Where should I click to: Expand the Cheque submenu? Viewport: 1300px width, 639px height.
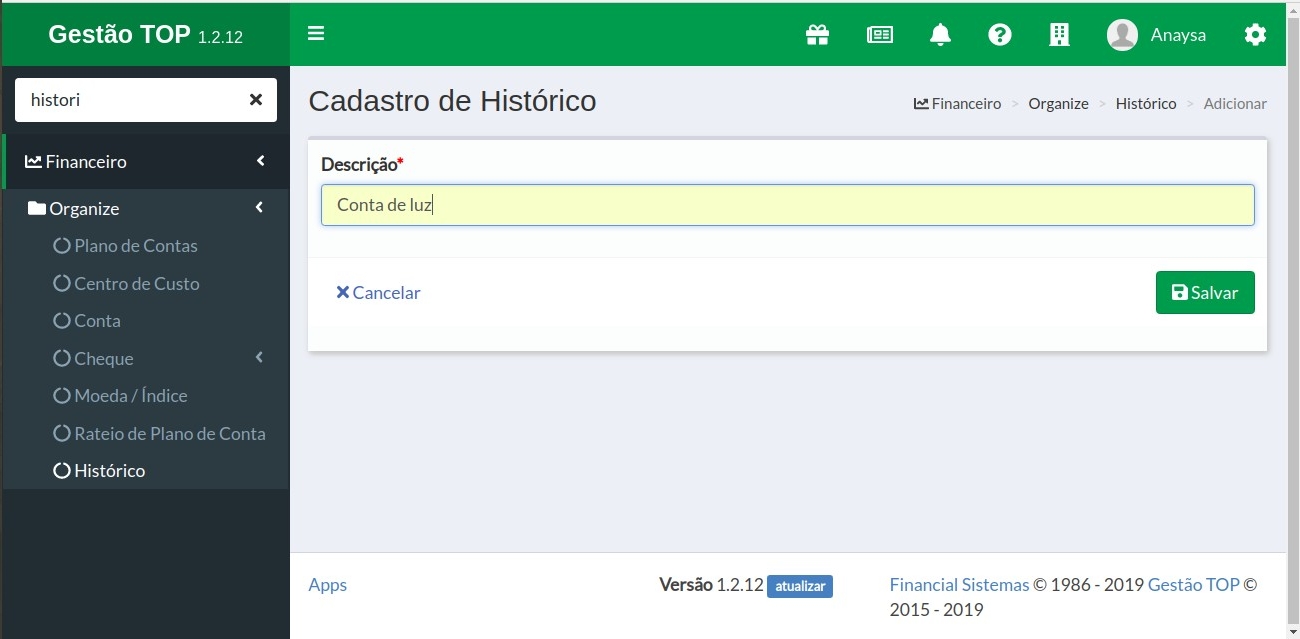pyautogui.click(x=260, y=358)
